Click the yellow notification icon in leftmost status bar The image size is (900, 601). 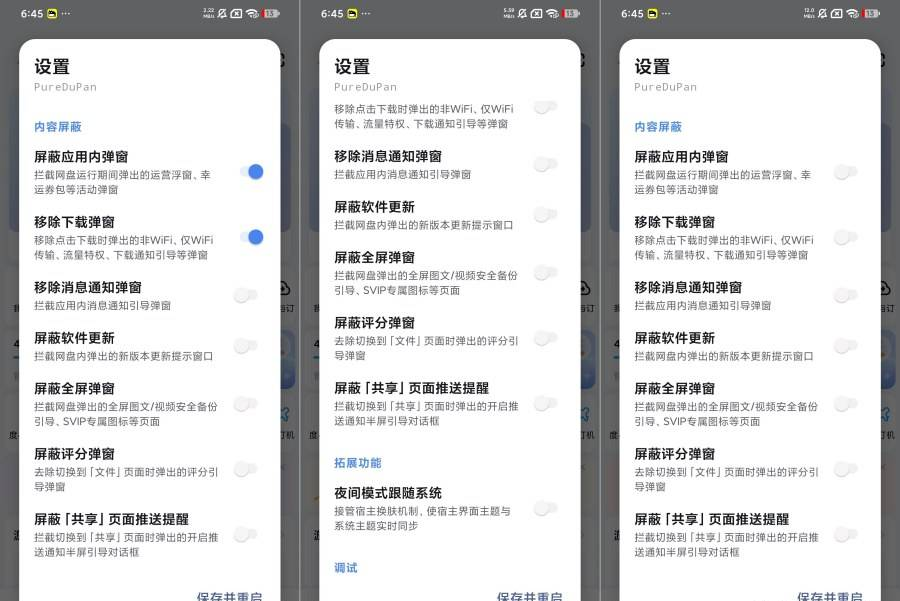click(x=52, y=13)
